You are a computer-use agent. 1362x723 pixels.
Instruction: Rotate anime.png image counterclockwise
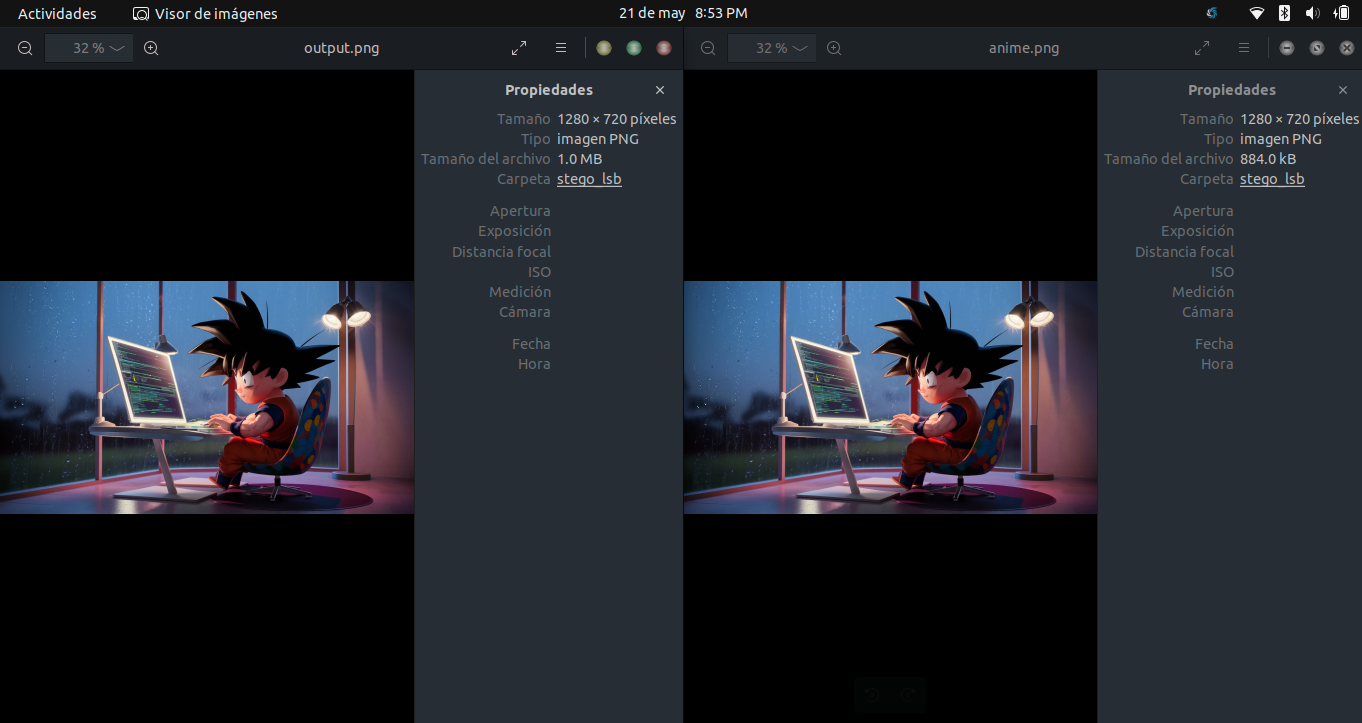(x=872, y=695)
